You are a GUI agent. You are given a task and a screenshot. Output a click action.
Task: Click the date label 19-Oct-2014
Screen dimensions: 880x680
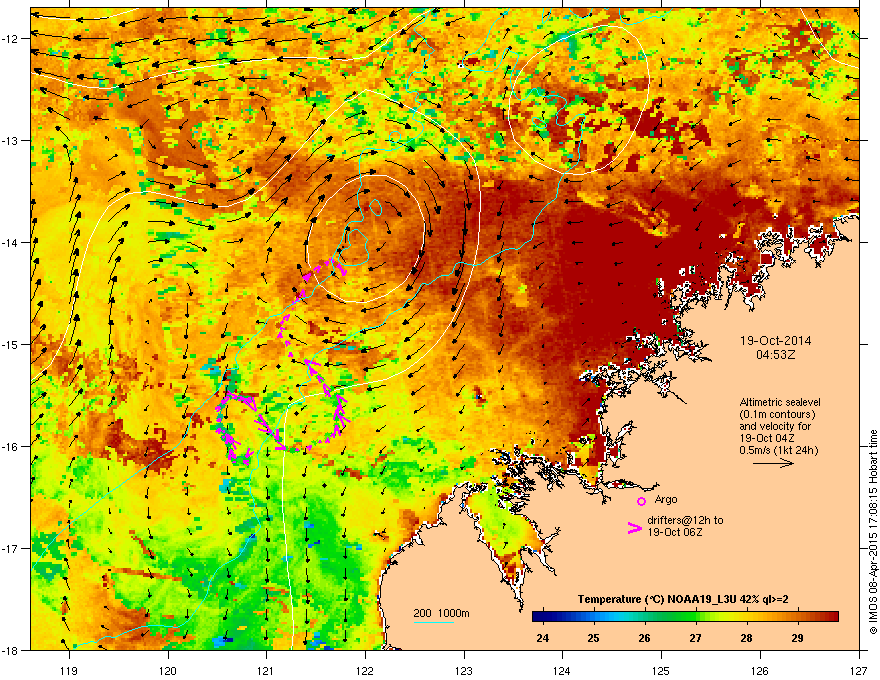[775, 341]
